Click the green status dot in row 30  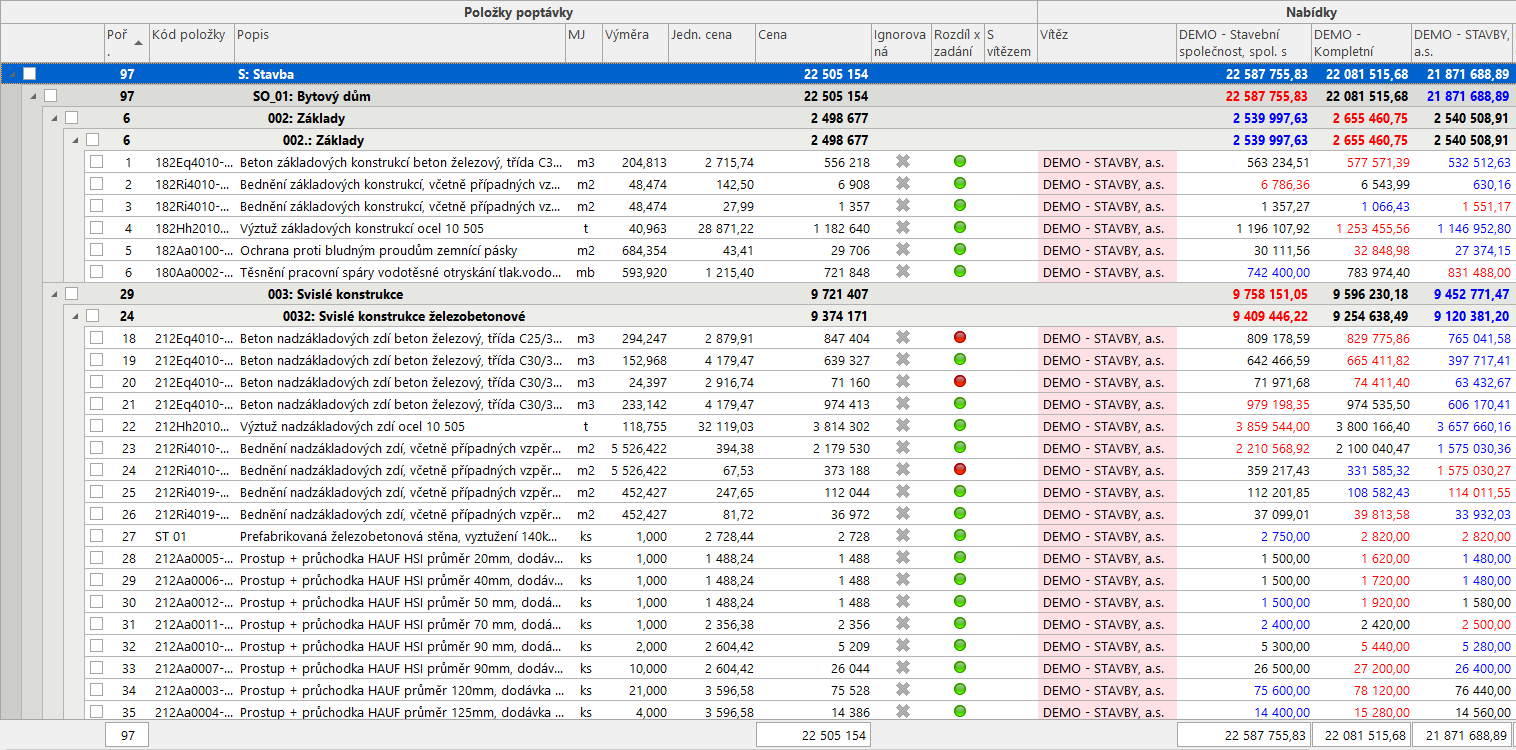(960, 602)
